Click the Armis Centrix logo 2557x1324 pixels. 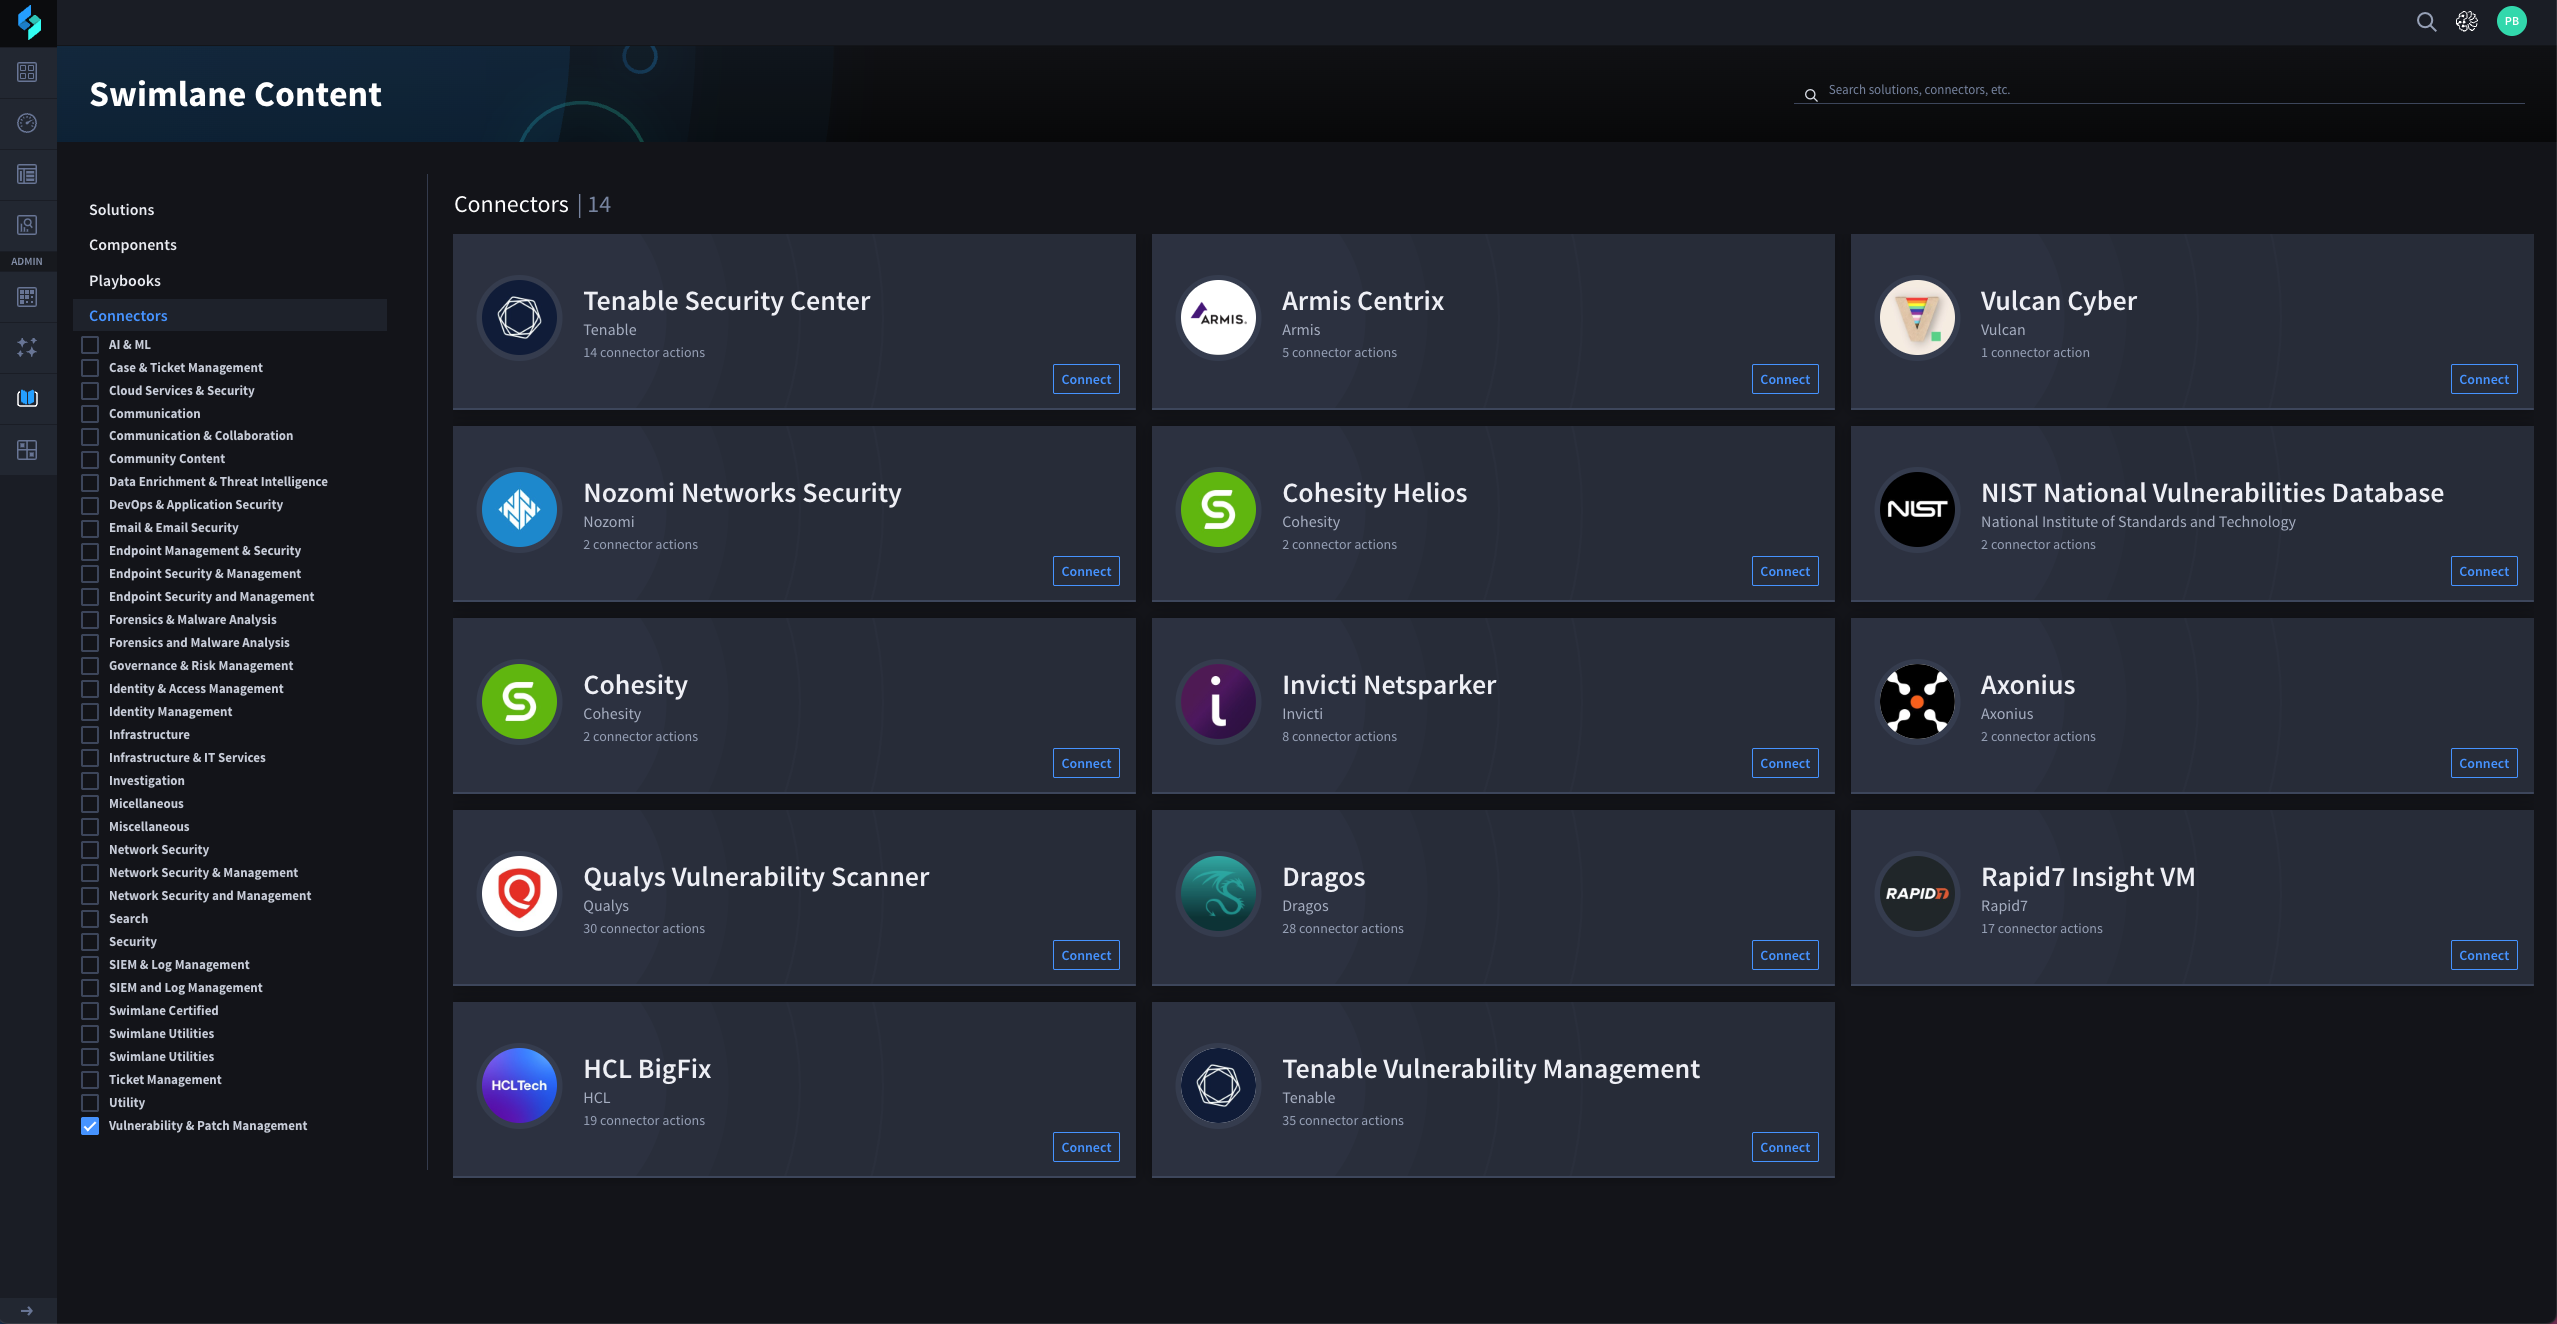point(1218,318)
